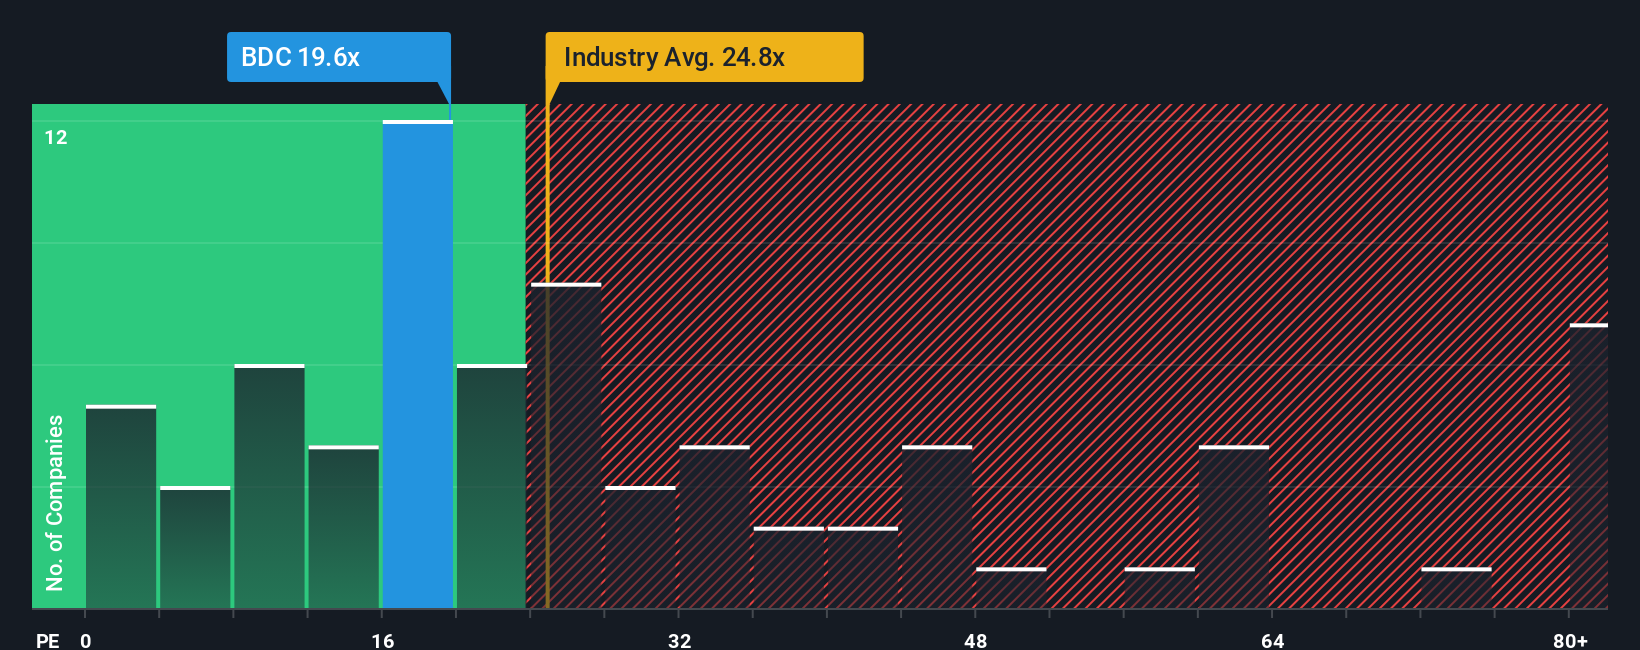Screen dimensions: 1640x650
Task: Click the 'PE' x-axis label
Action: (48, 640)
